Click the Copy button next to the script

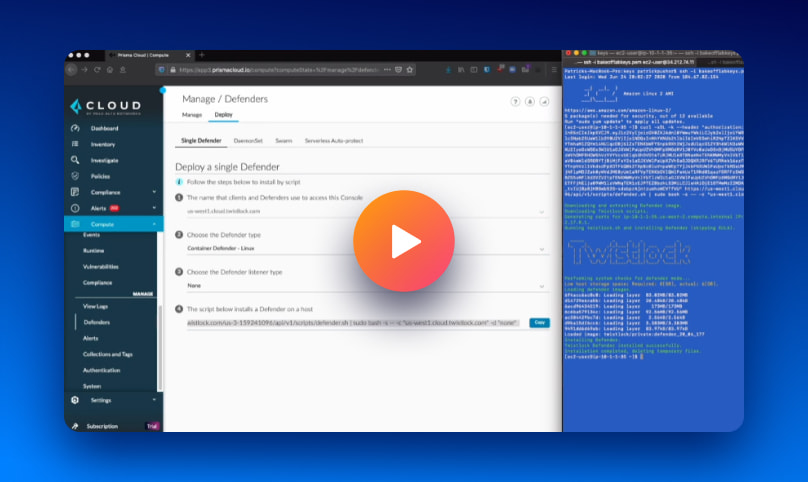click(539, 322)
